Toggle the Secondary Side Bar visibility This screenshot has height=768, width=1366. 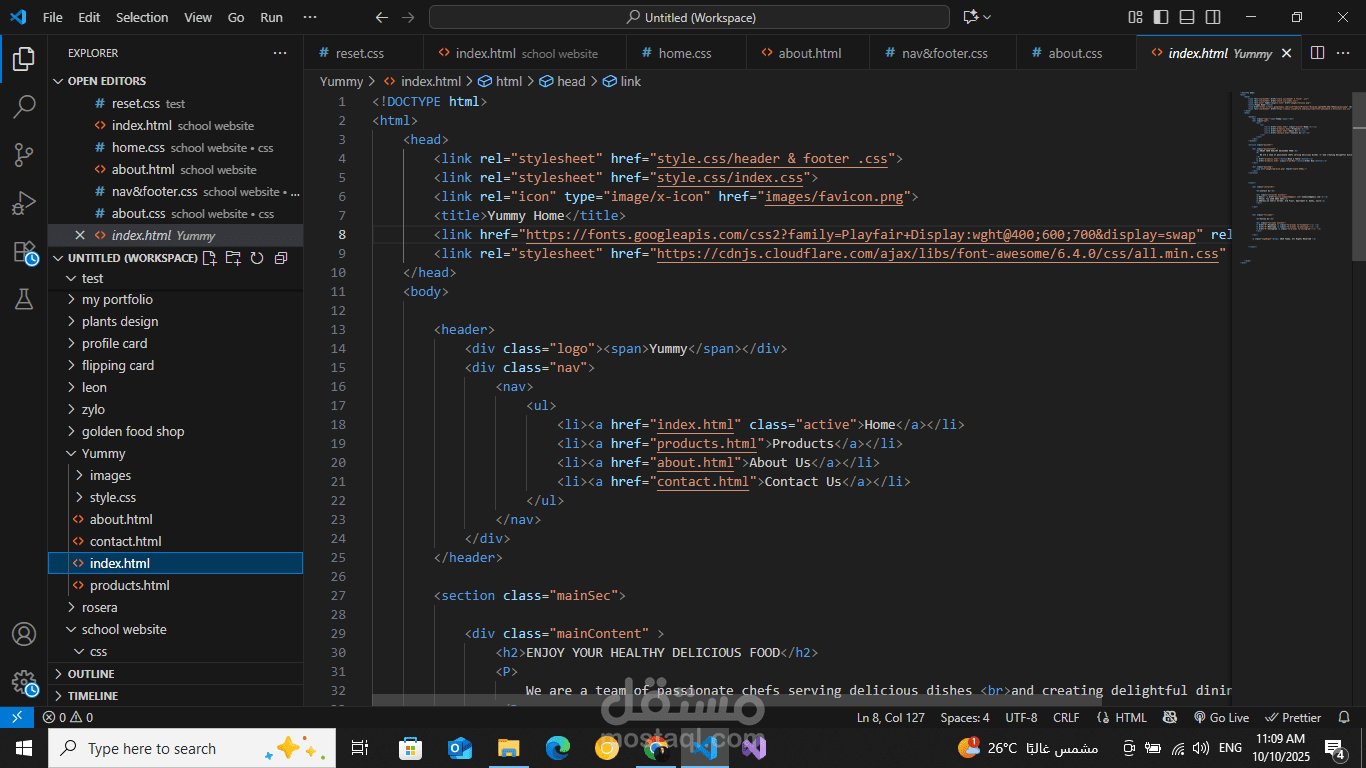pos(1213,17)
